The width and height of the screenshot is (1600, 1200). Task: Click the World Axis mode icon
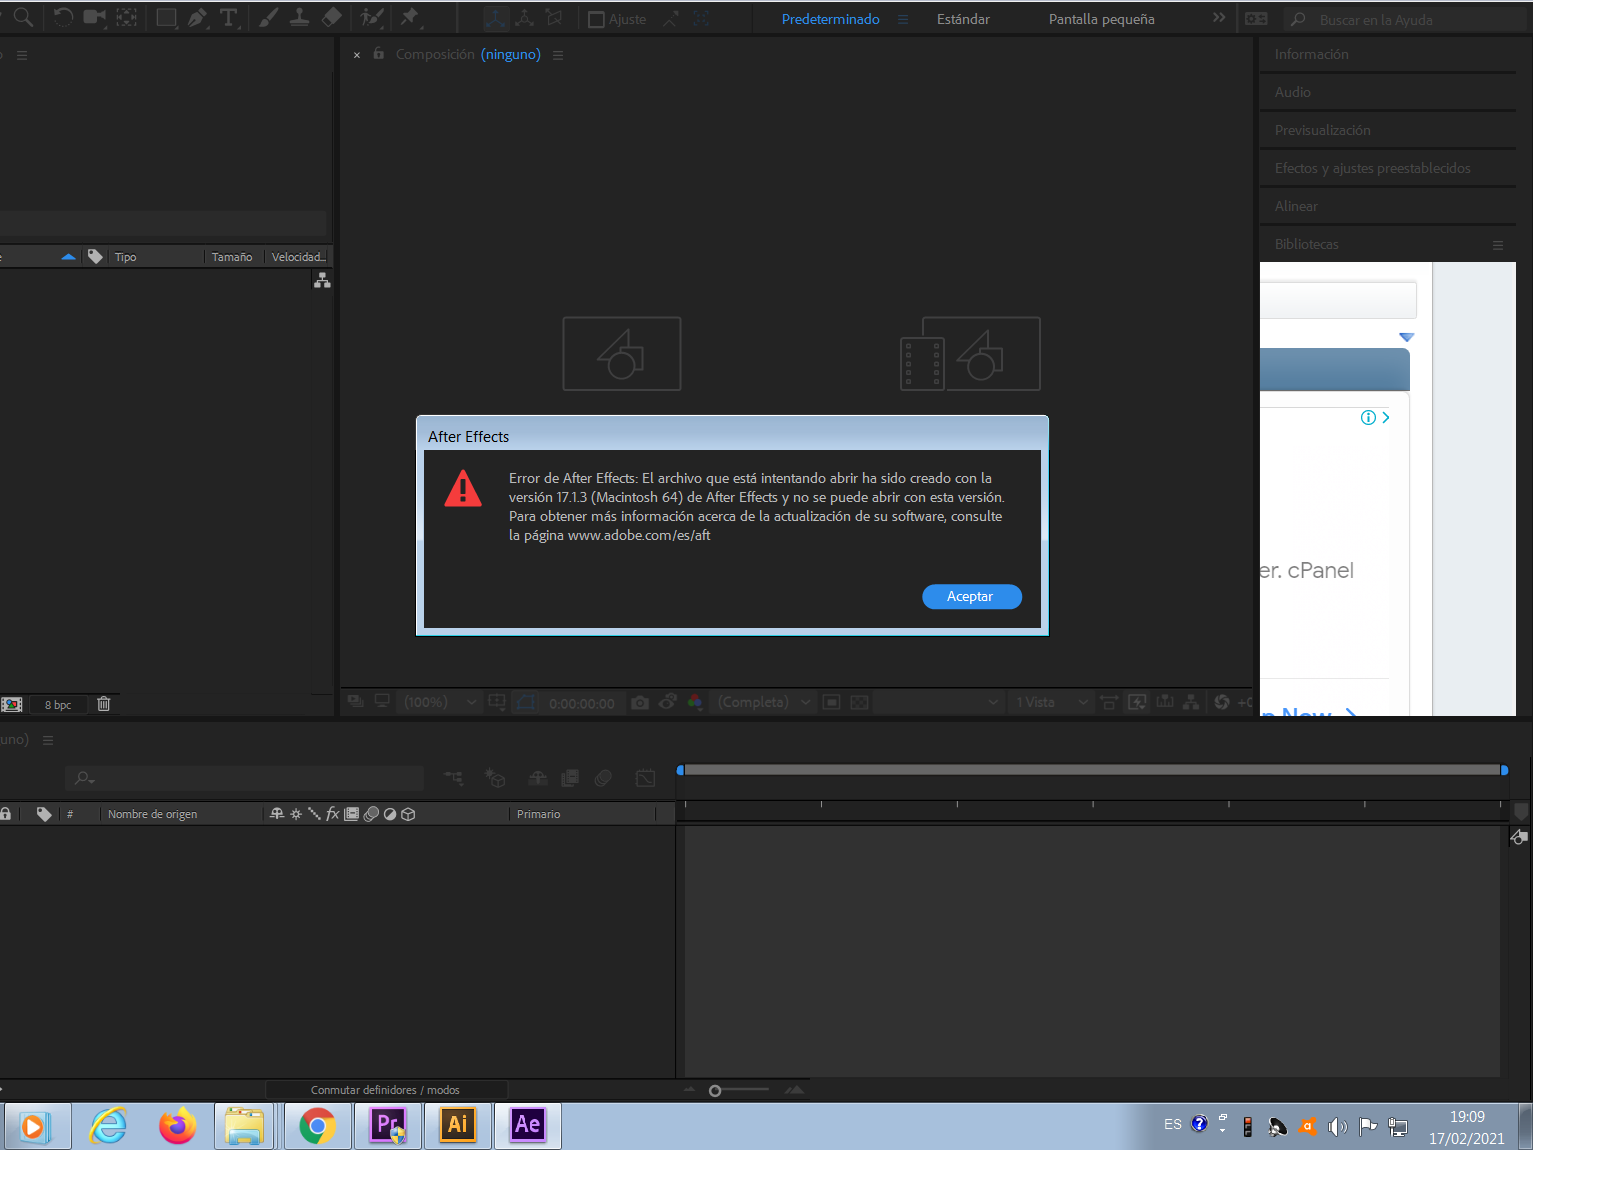(525, 18)
